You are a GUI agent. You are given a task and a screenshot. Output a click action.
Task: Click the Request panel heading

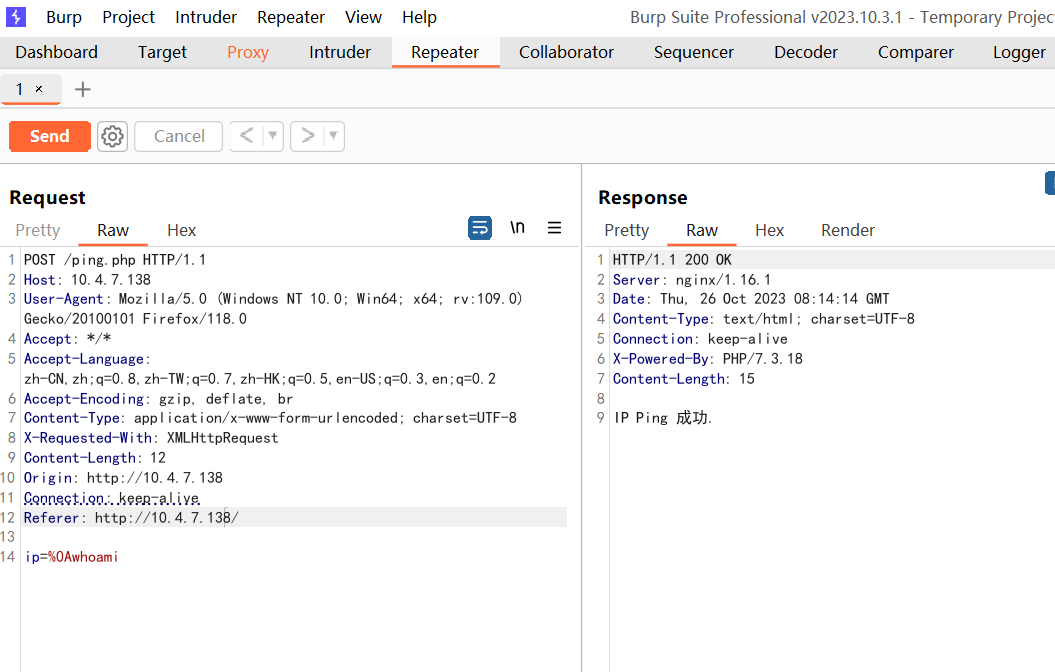point(48,198)
